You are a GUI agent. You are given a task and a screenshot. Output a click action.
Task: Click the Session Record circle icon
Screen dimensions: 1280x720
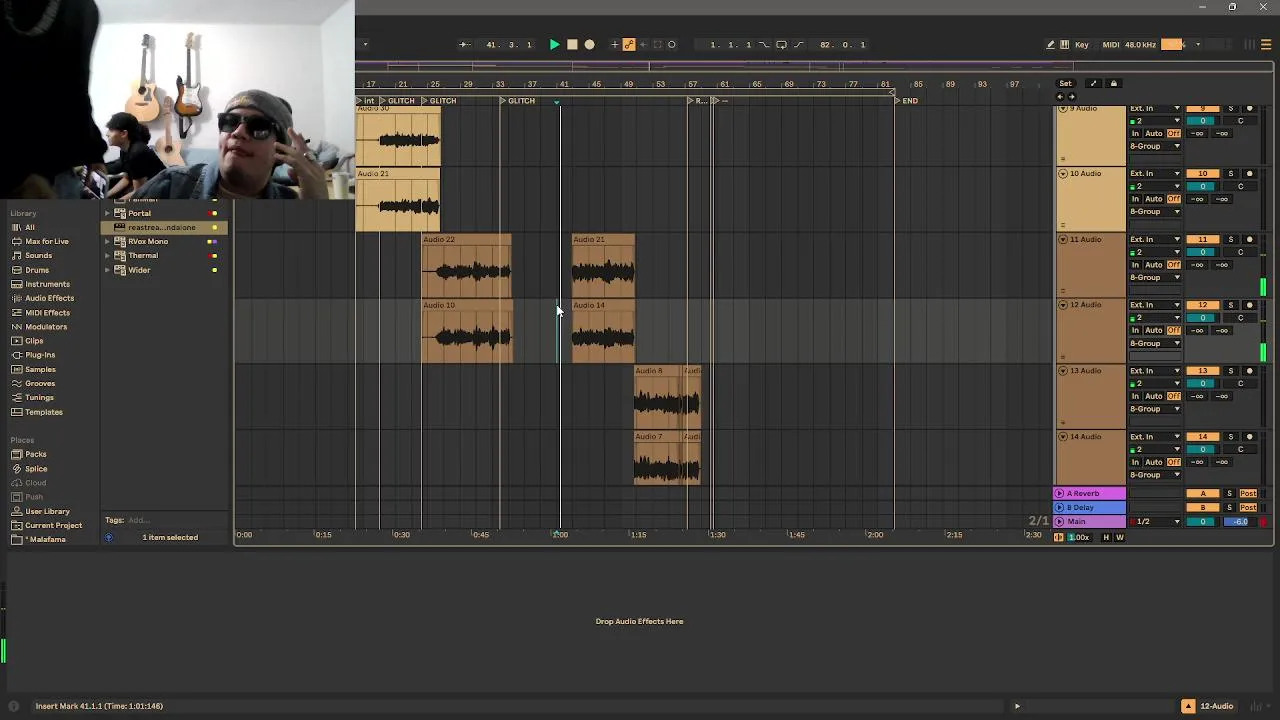click(672, 45)
